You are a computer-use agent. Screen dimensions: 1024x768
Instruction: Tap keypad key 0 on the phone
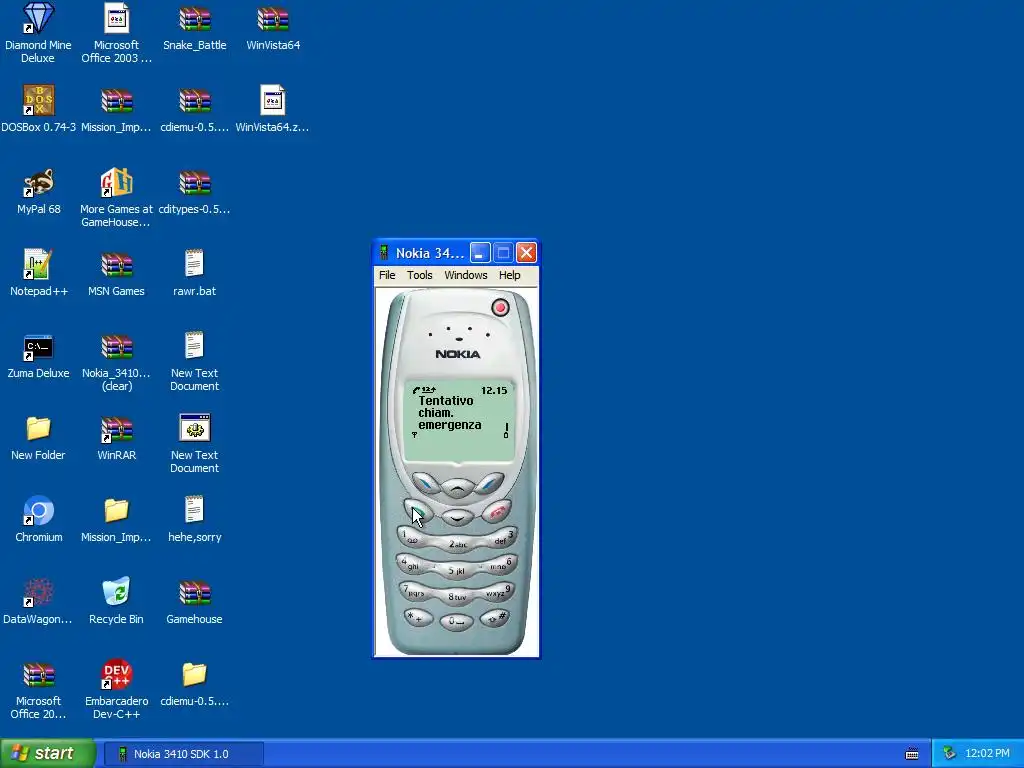[456, 620]
